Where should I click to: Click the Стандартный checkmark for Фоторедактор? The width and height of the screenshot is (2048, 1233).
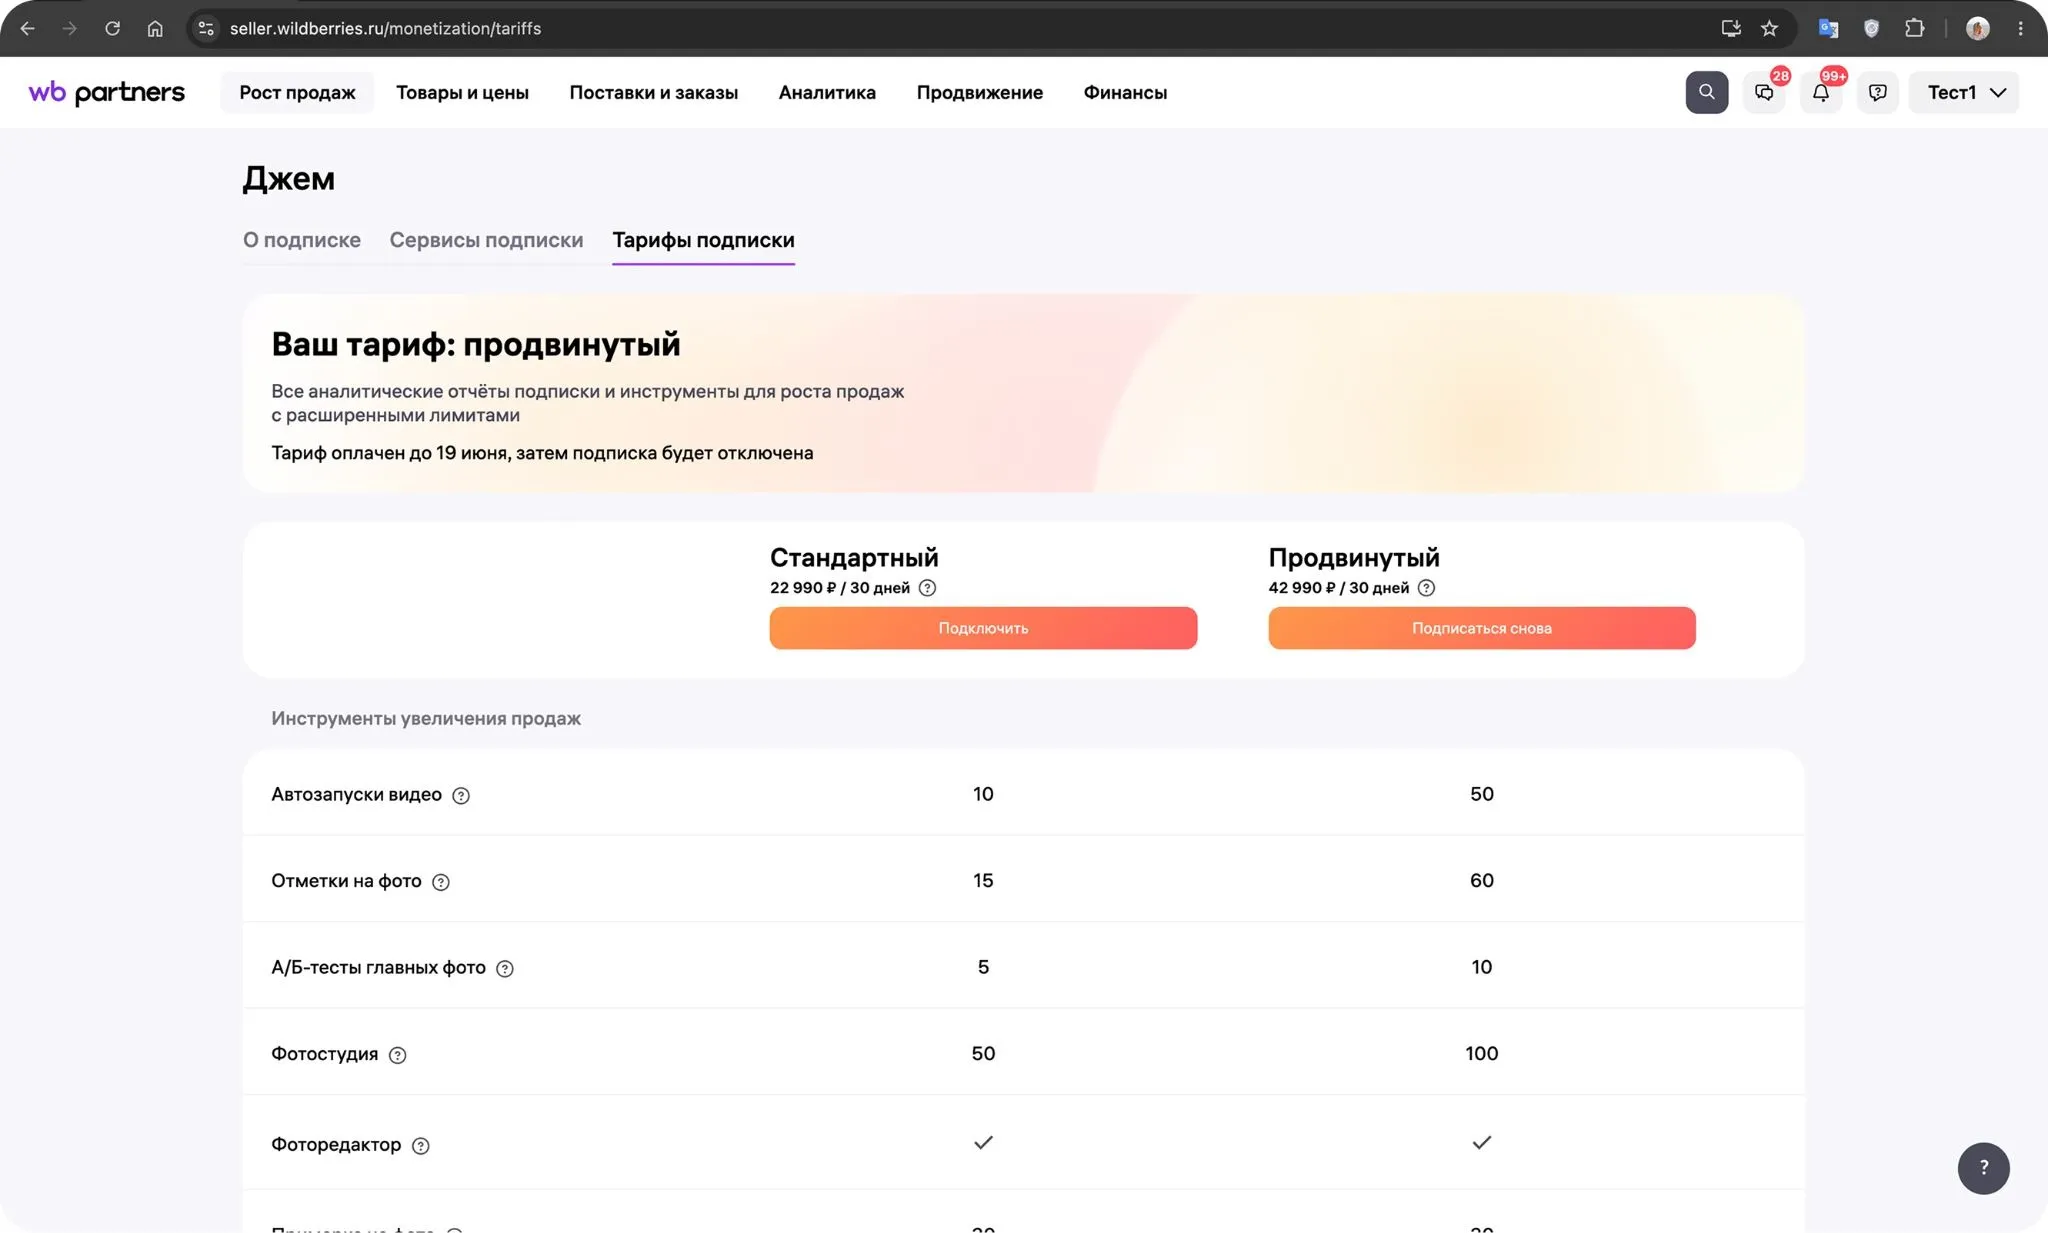point(983,1142)
